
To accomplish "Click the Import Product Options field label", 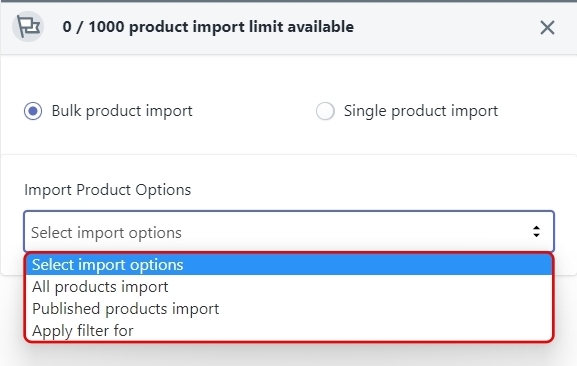I will pos(107,190).
